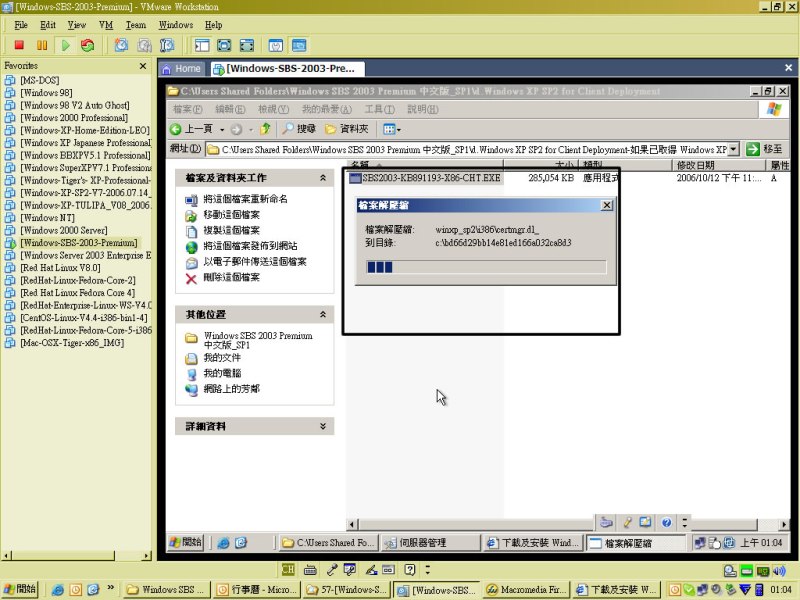
Task: Select [Windows 2000 Server] in Favorites list
Action: [62, 230]
